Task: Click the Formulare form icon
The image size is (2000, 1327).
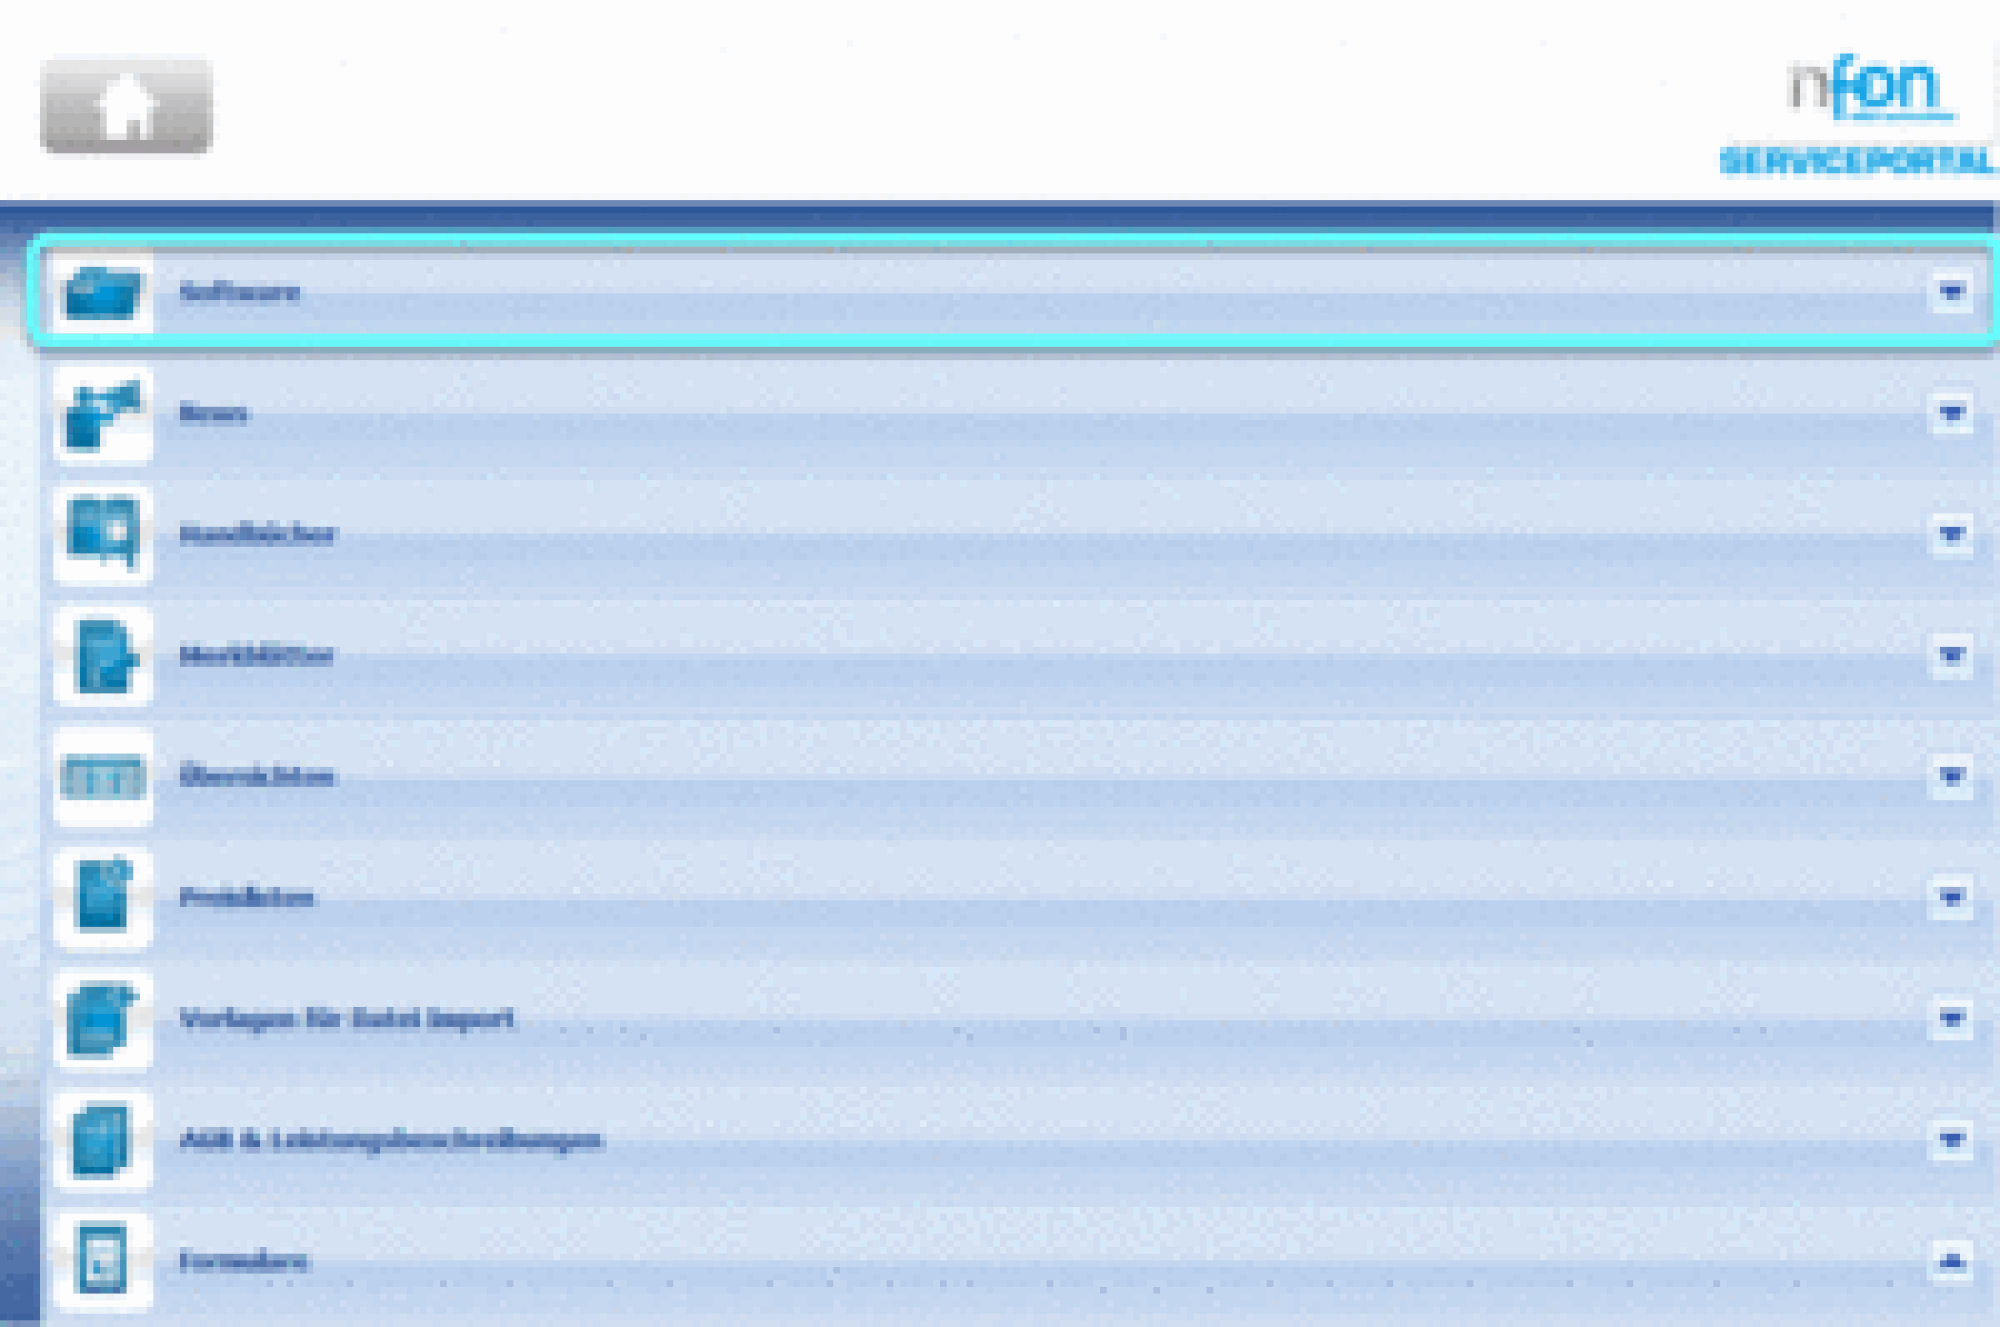Action: coord(102,1261)
